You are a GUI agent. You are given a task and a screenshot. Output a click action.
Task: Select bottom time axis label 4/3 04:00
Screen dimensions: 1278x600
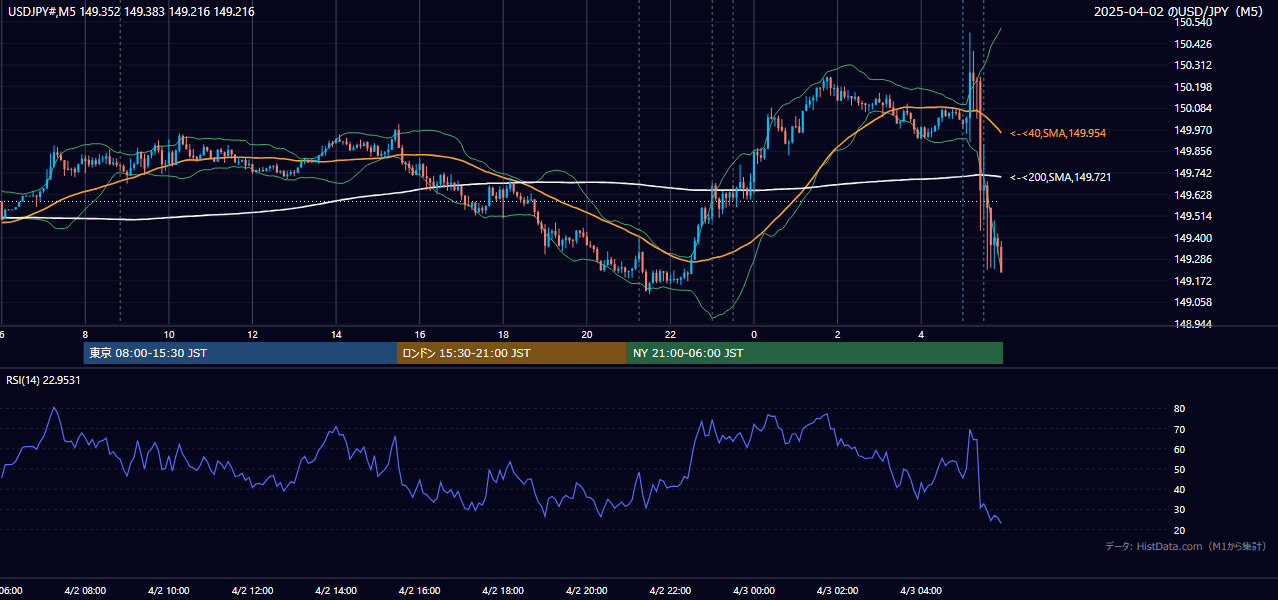pos(921,591)
